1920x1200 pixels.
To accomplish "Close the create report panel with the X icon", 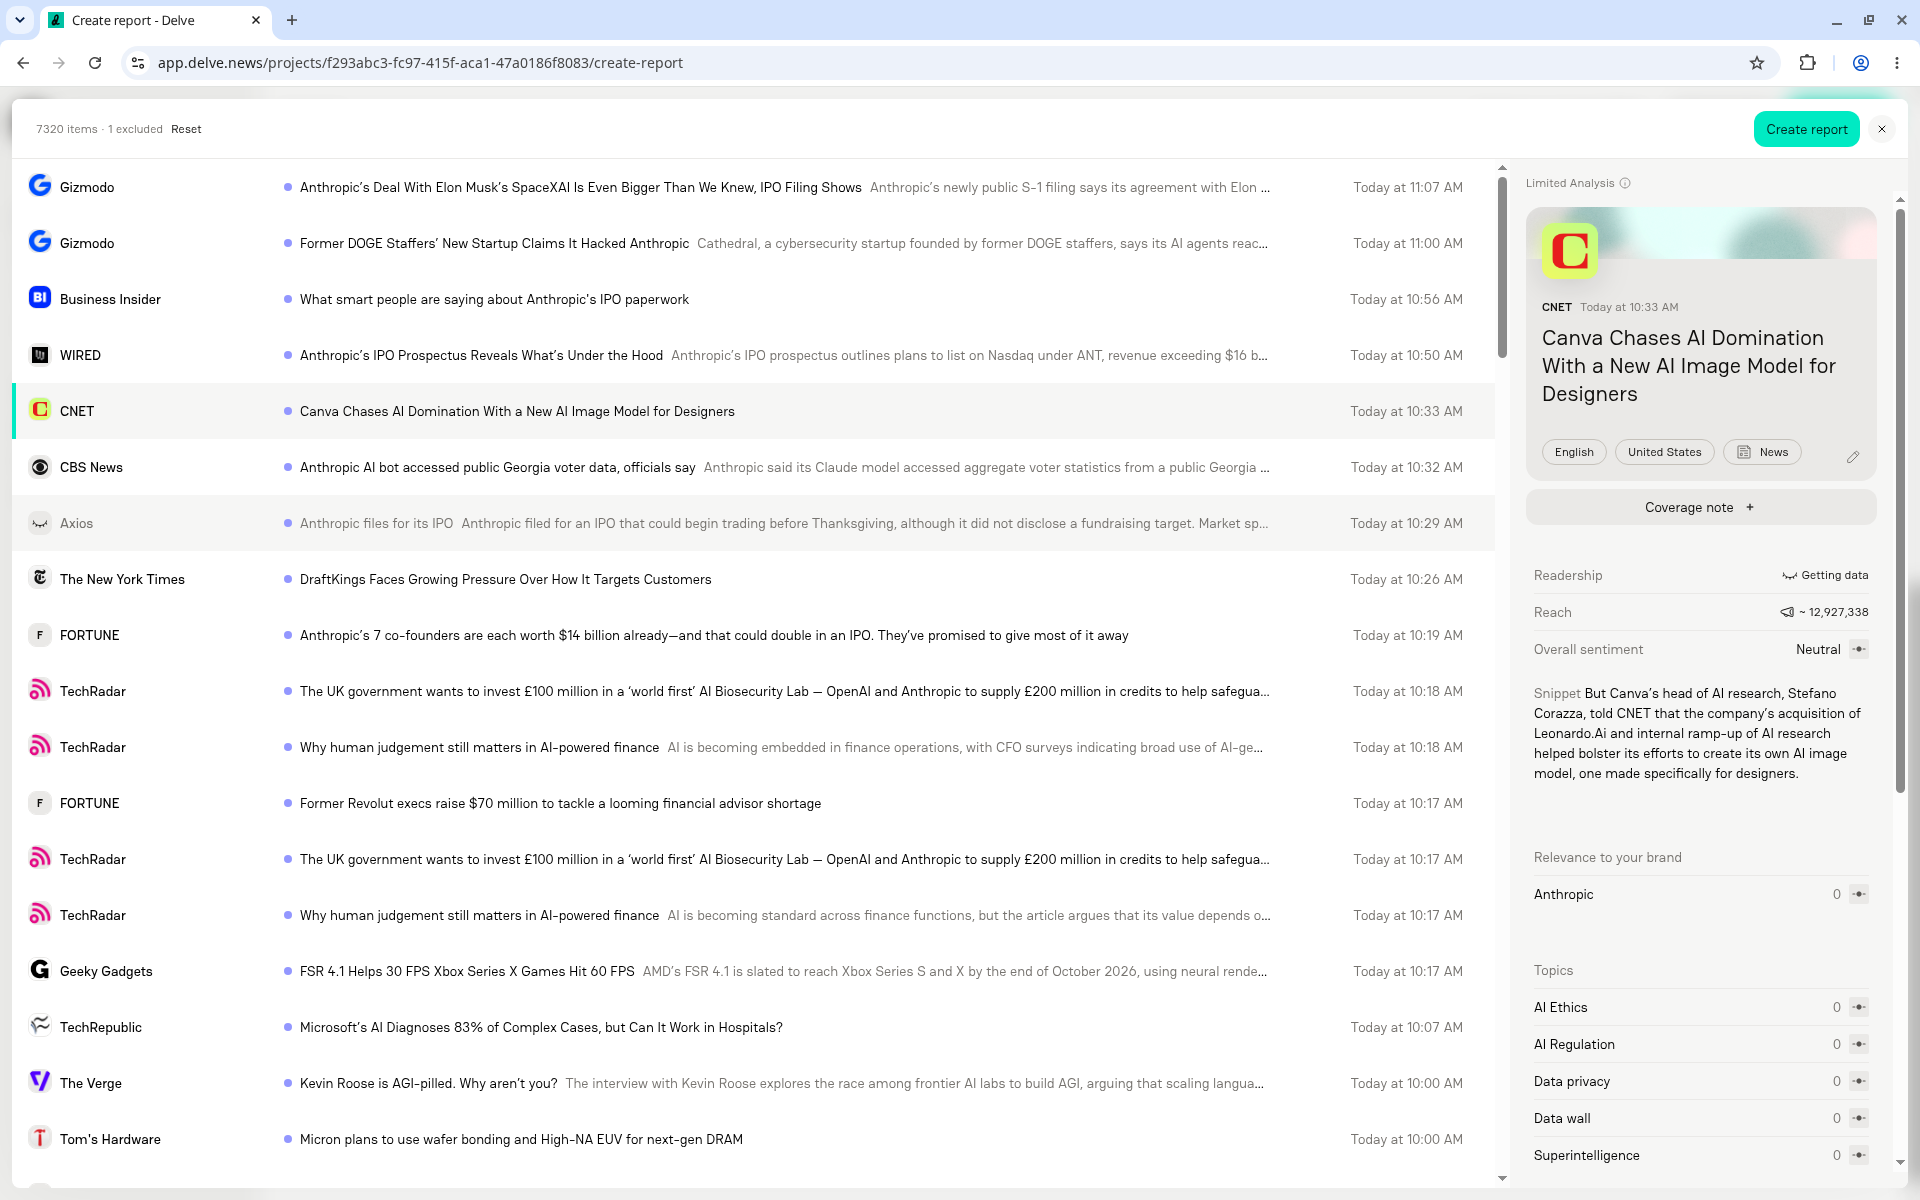I will click(x=1882, y=129).
